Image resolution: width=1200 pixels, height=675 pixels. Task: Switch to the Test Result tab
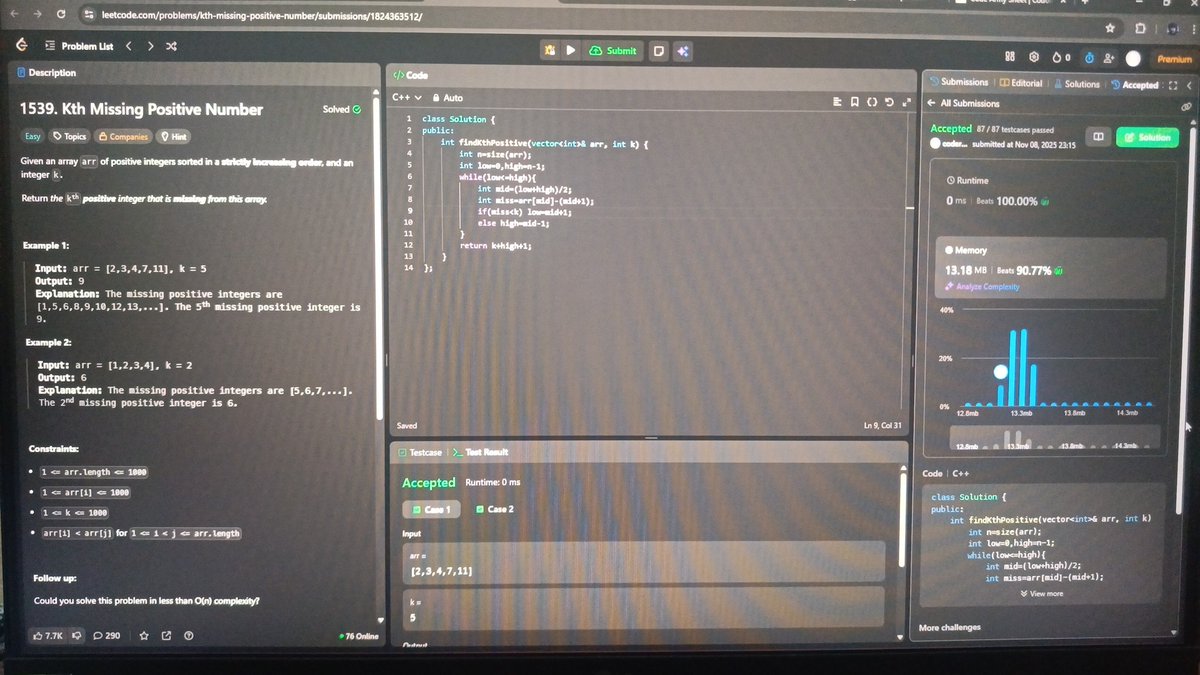[481, 452]
